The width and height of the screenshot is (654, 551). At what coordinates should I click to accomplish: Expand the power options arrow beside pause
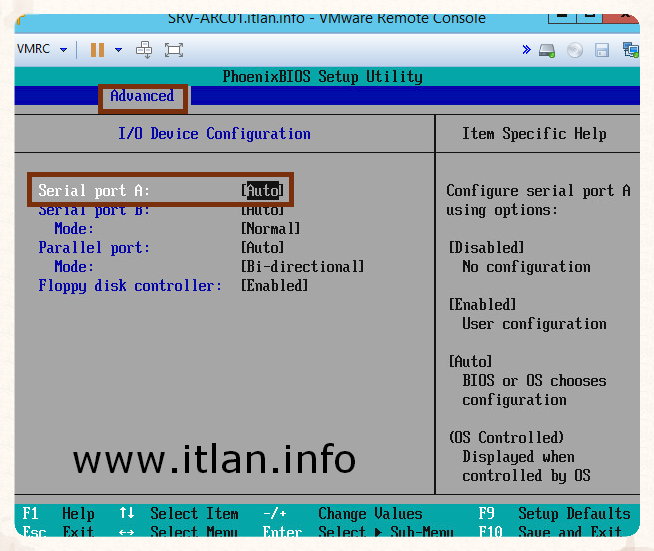[118, 49]
